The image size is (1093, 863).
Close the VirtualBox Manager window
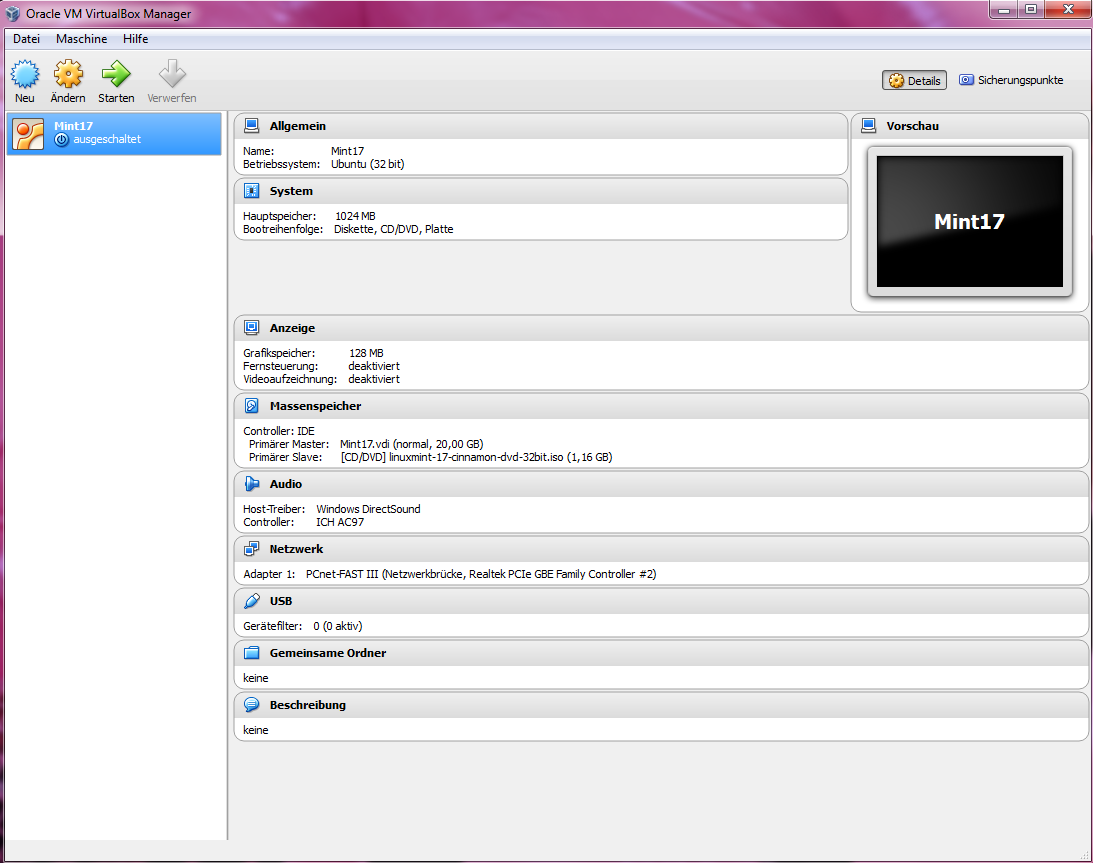coord(1067,10)
